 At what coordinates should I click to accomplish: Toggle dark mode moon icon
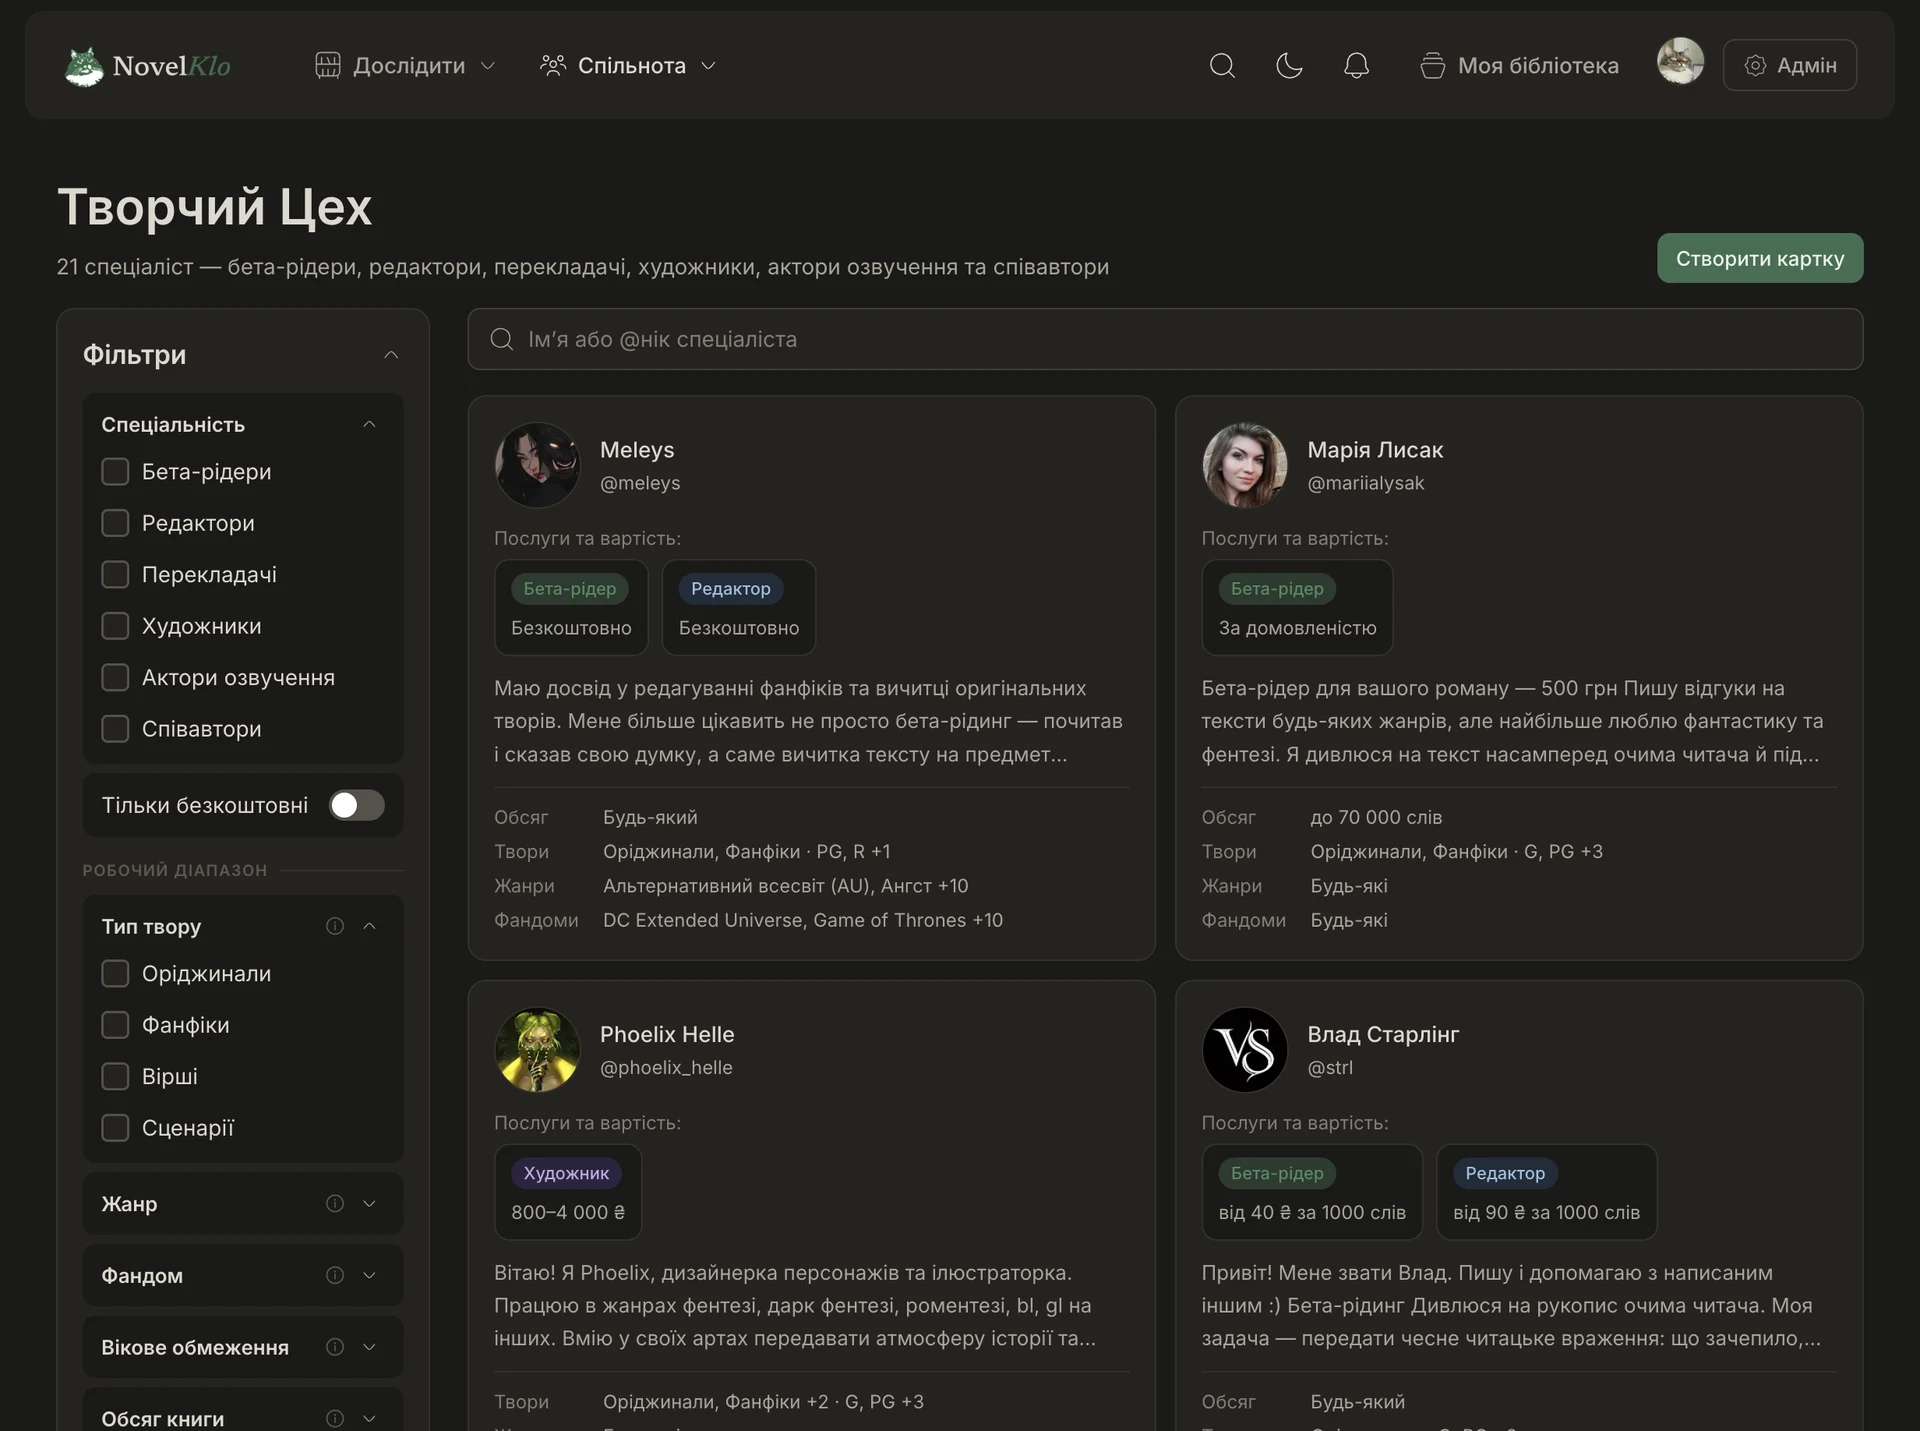(1289, 66)
